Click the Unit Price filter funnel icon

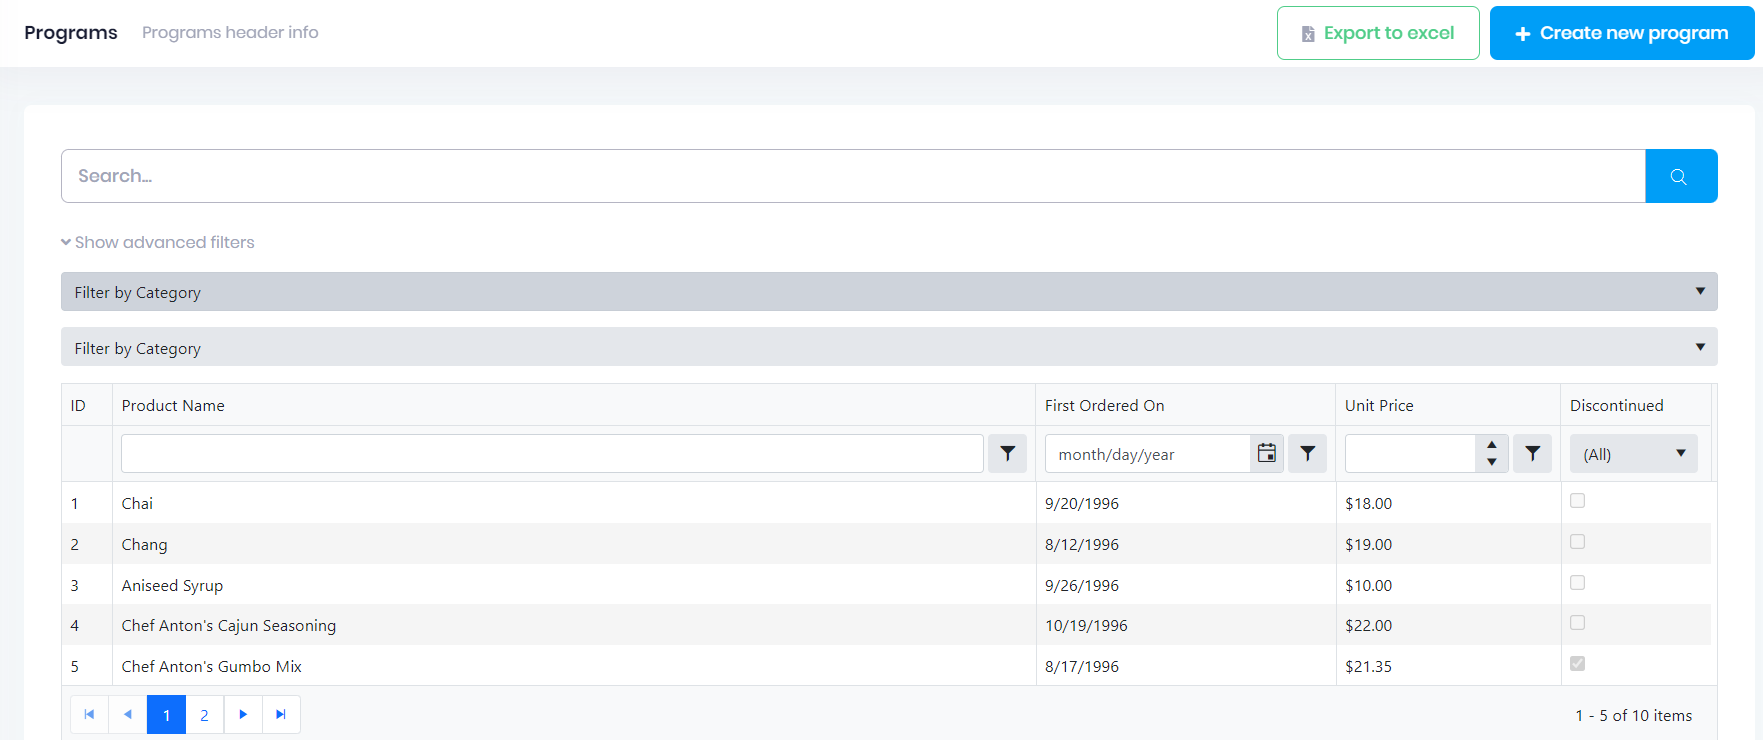pyautogui.click(x=1532, y=454)
